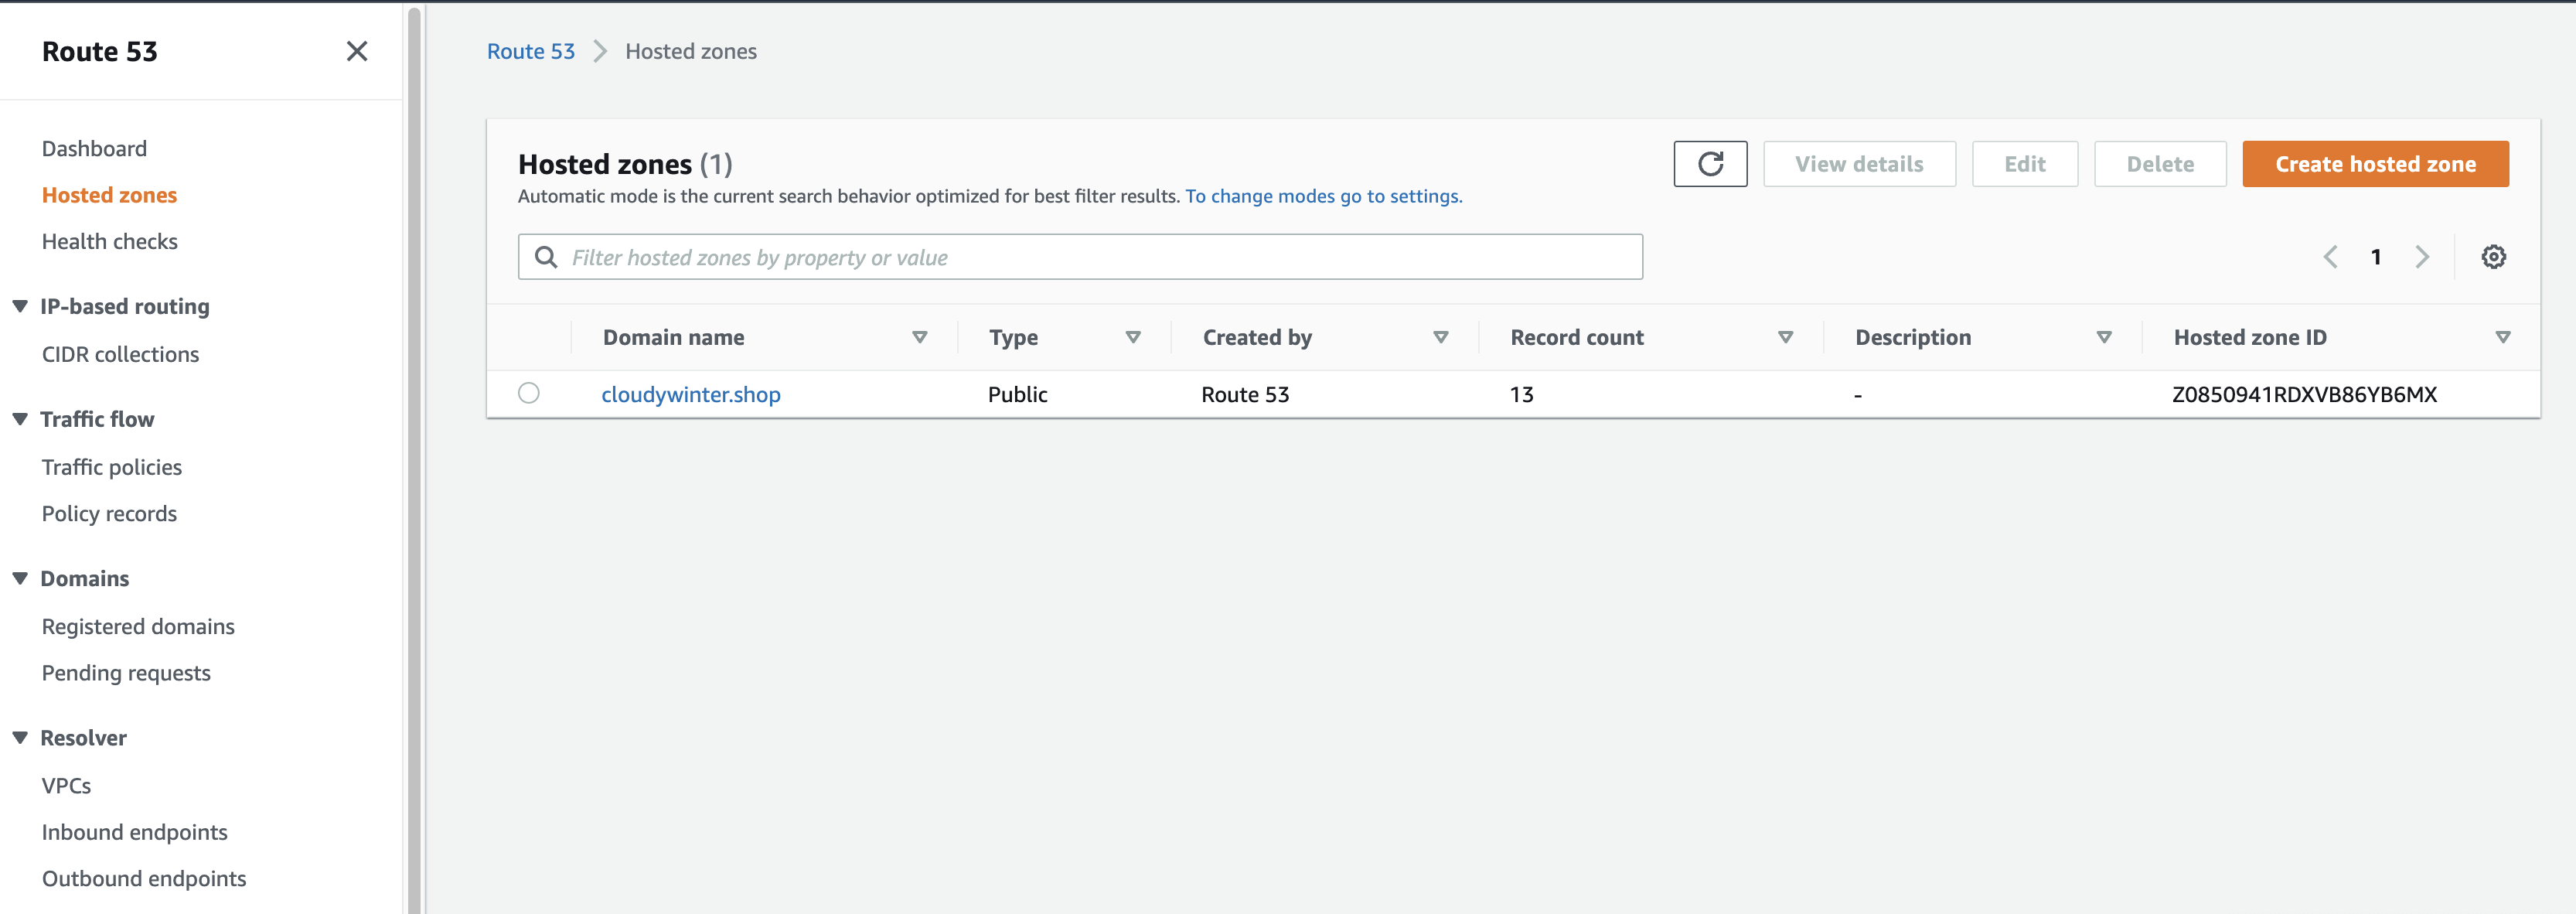Image resolution: width=2576 pixels, height=914 pixels.
Task: Click Create hosted zone button
Action: pos(2375,164)
